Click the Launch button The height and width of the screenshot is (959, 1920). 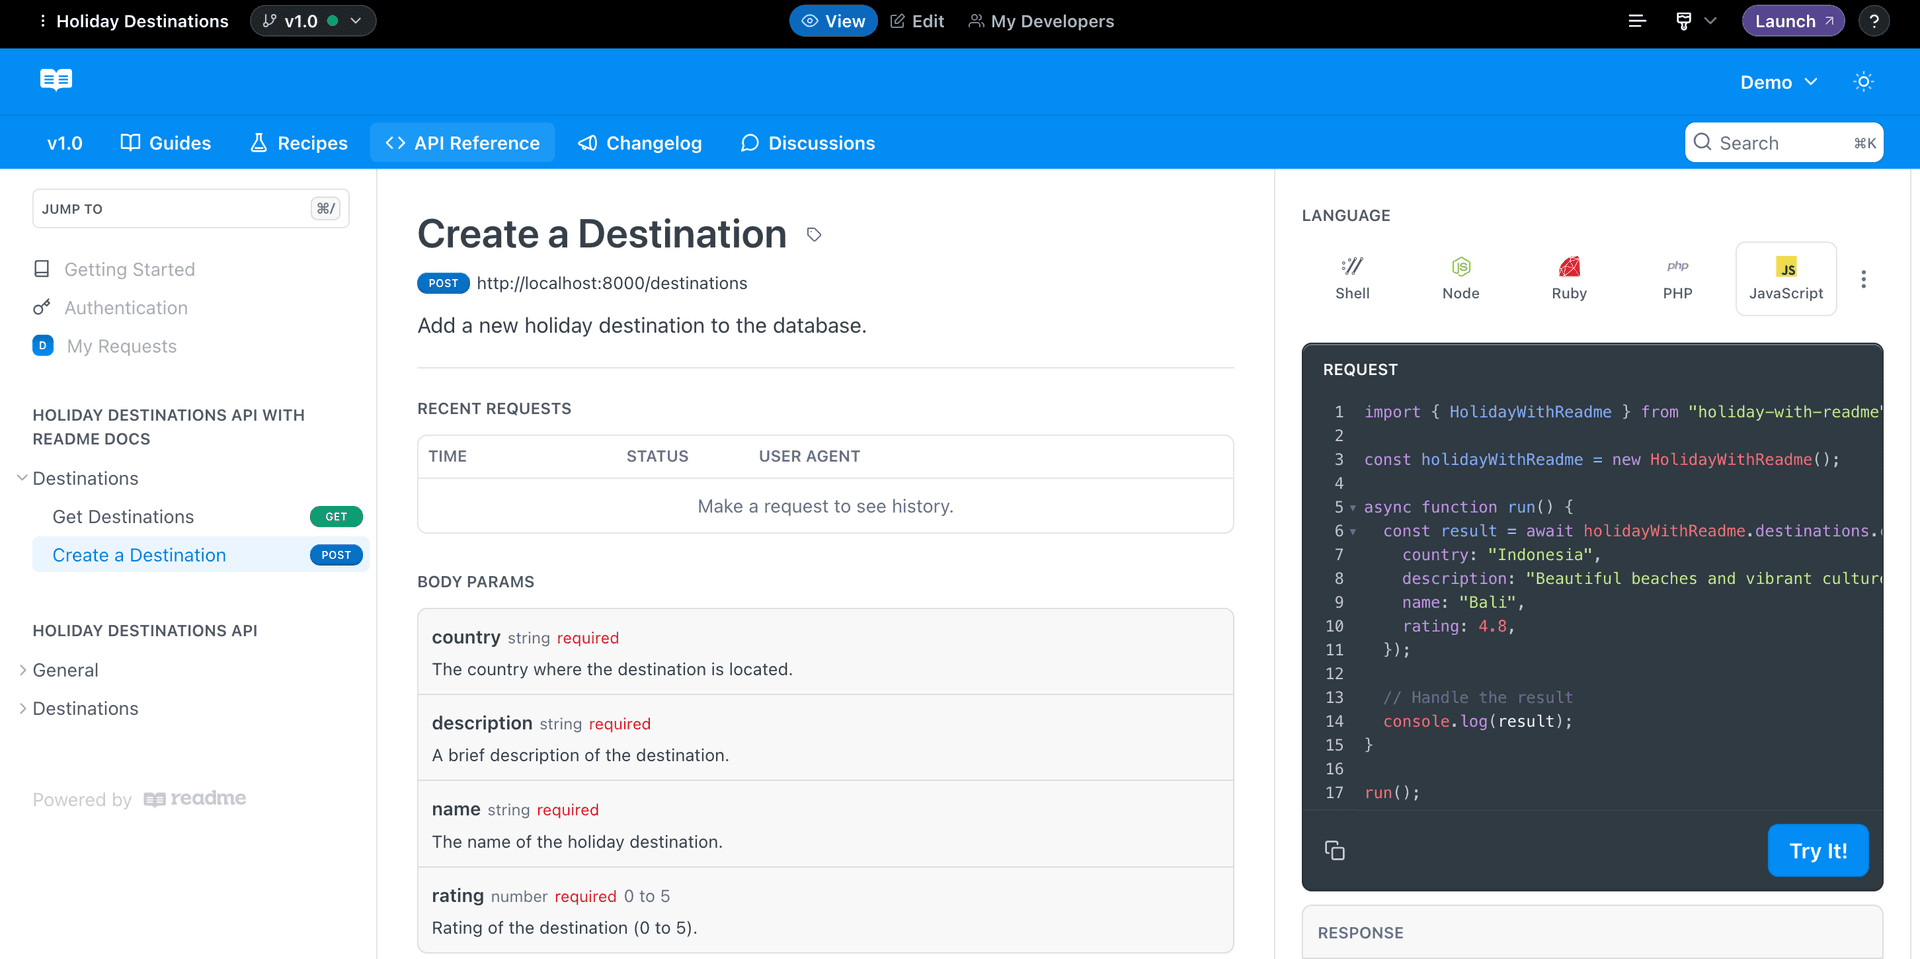tap(1792, 20)
